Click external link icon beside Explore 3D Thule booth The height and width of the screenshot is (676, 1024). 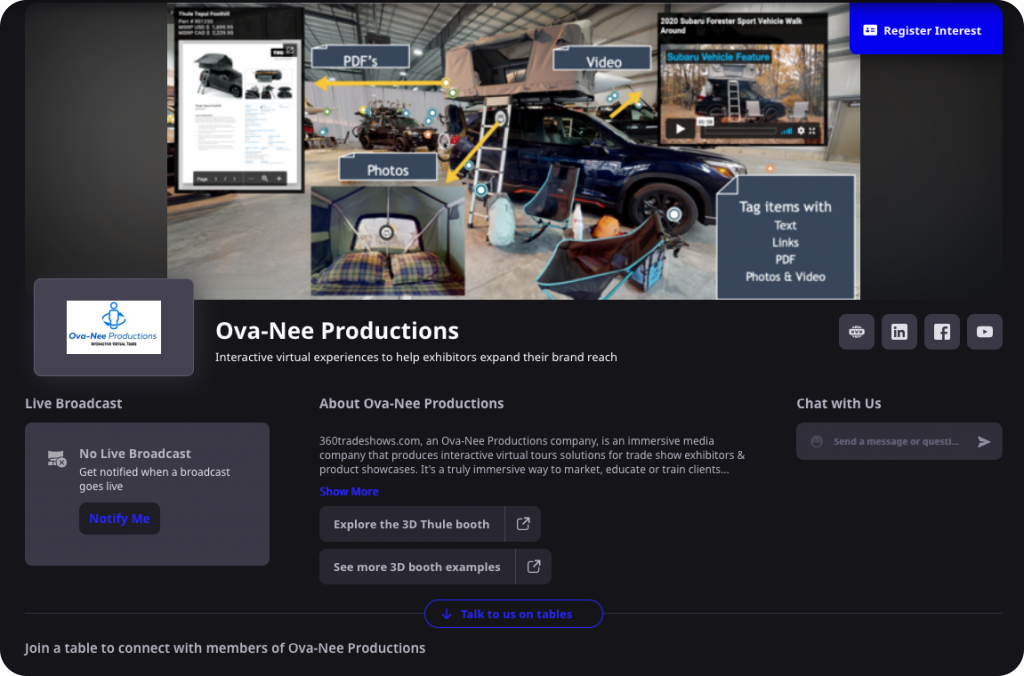523,524
